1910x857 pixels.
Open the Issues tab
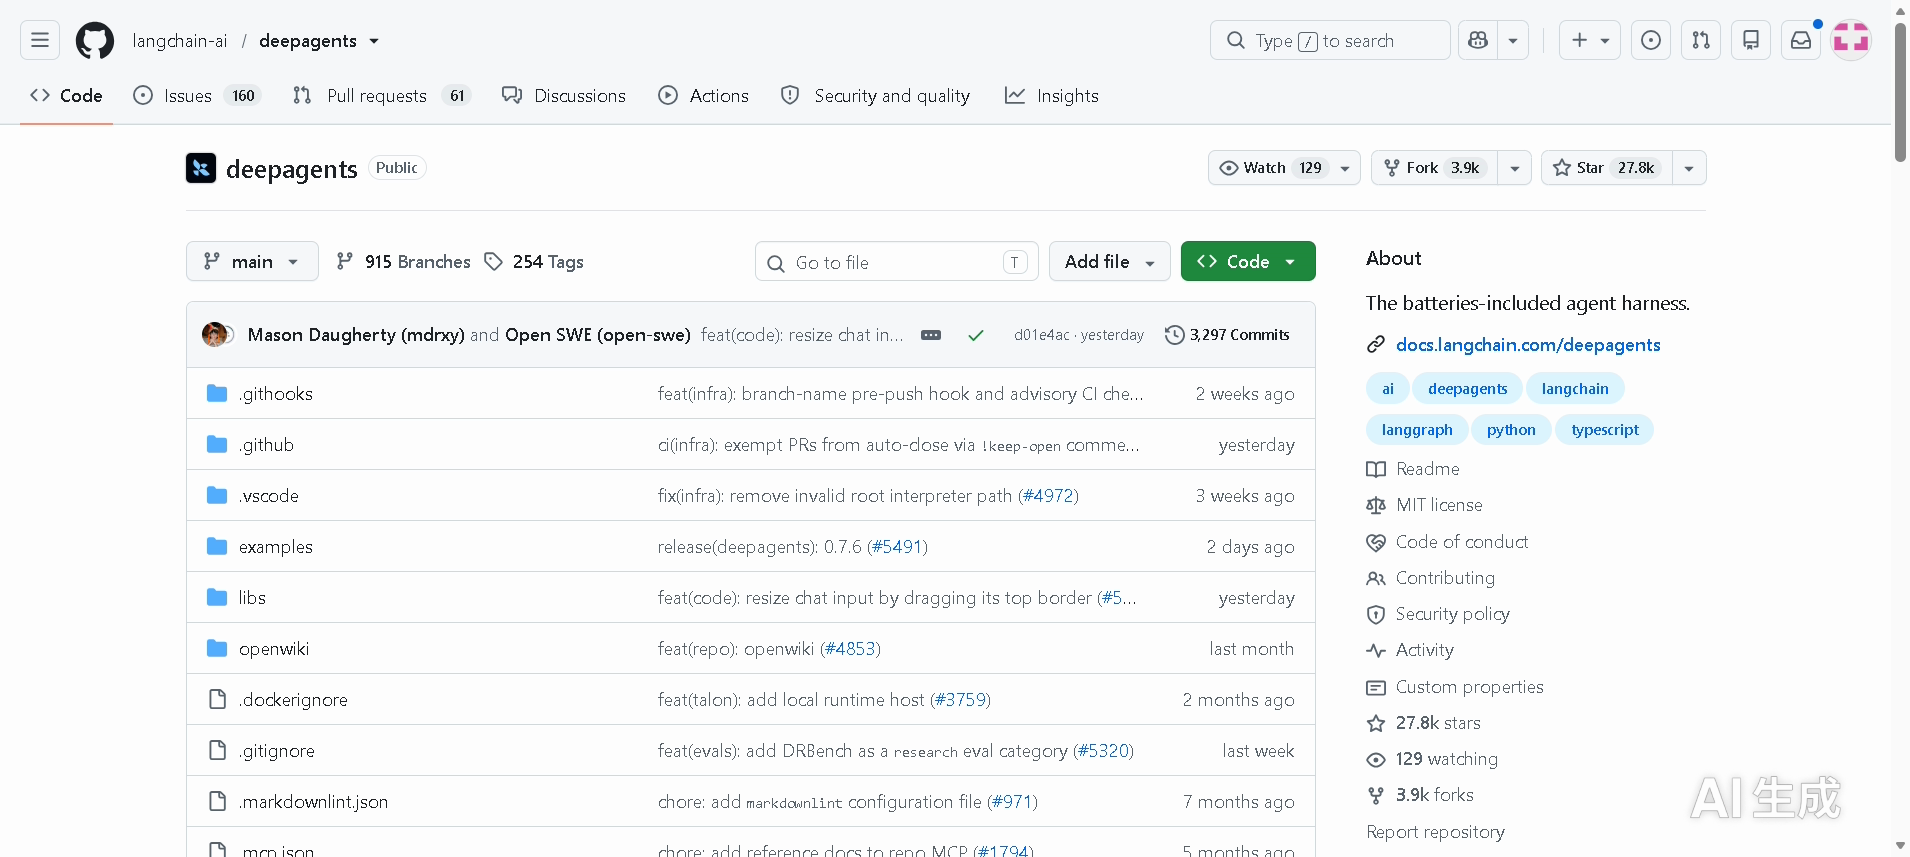point(197,96)
